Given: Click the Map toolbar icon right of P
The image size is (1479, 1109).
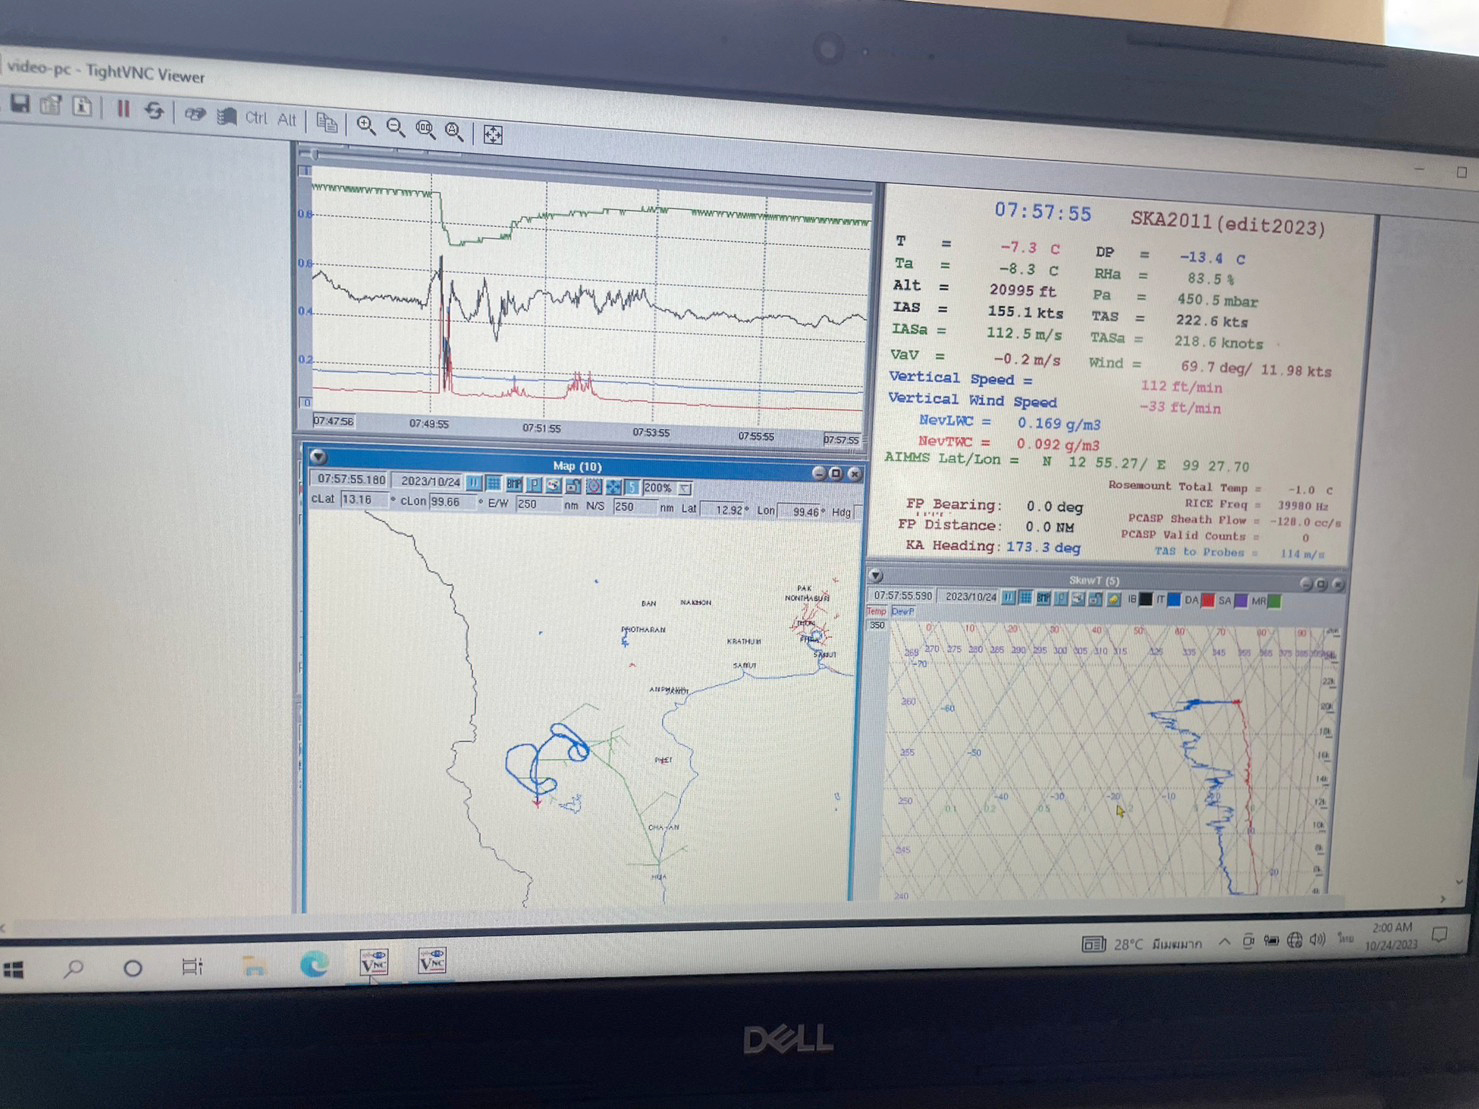Looking at the screenshot, I should 554,485.
